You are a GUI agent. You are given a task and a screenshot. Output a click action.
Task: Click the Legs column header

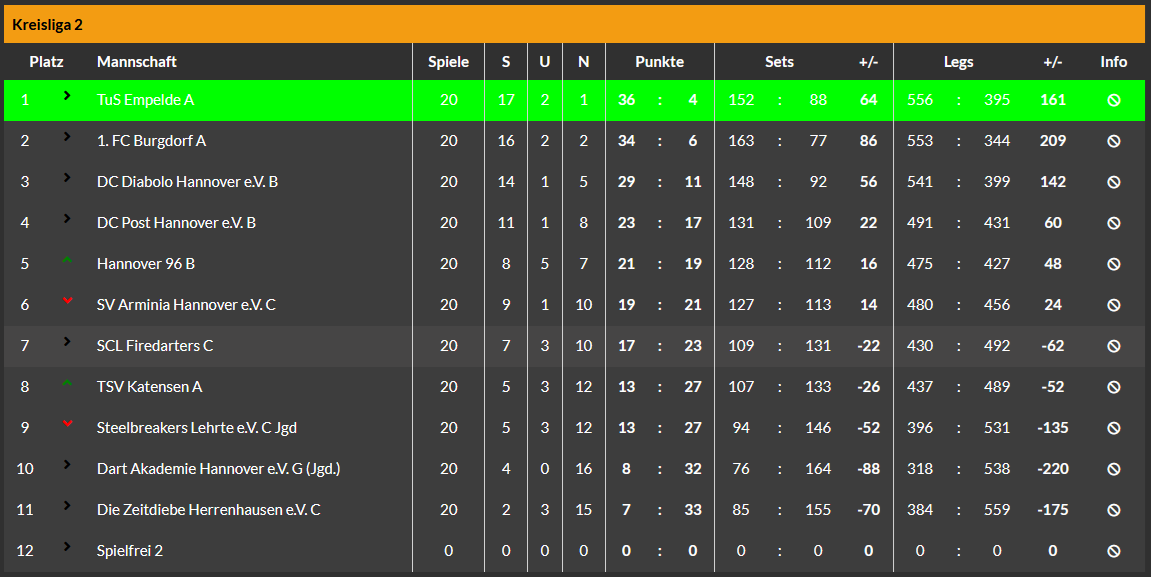coord(958,62)
